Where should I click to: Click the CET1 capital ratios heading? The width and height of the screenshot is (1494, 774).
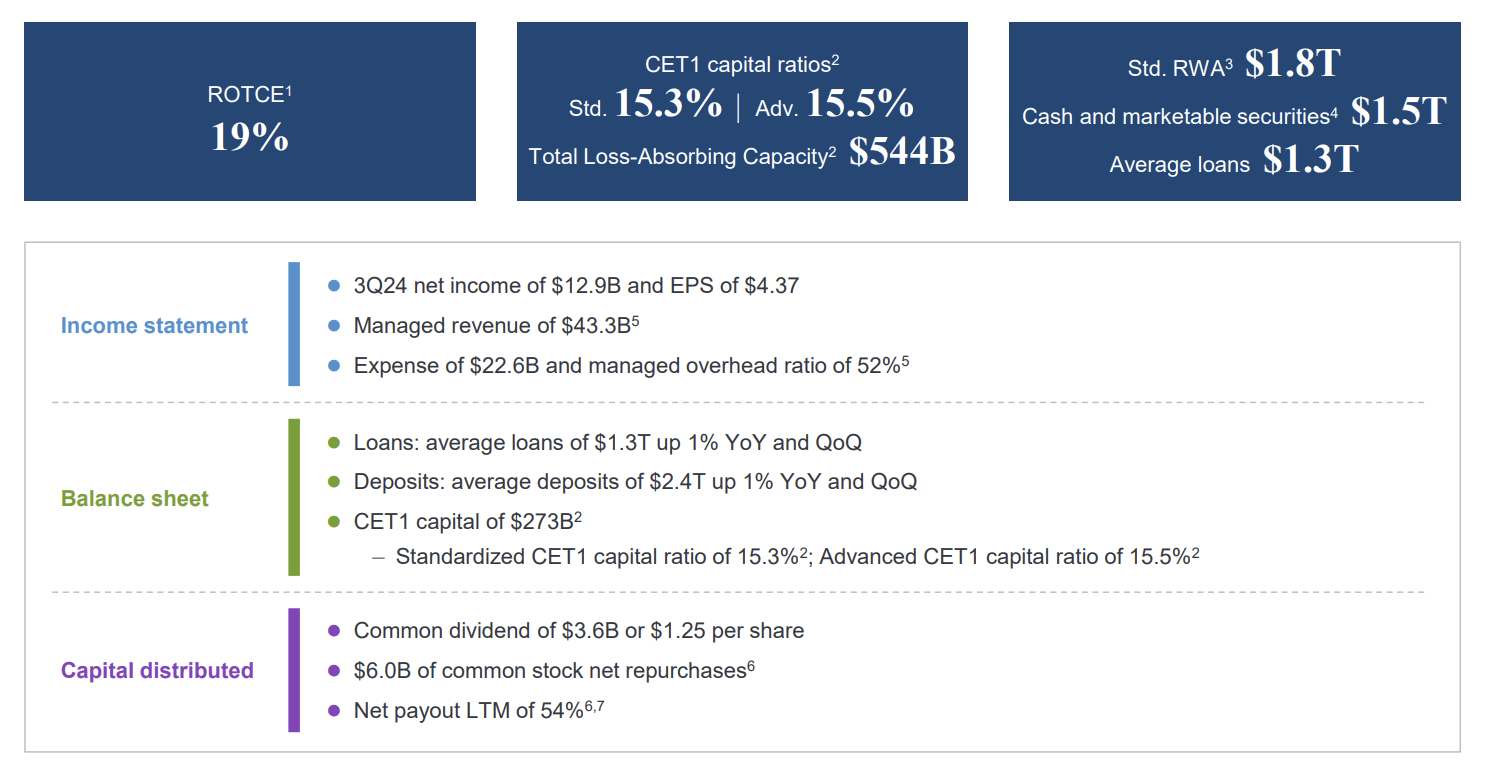coord(742,65)
